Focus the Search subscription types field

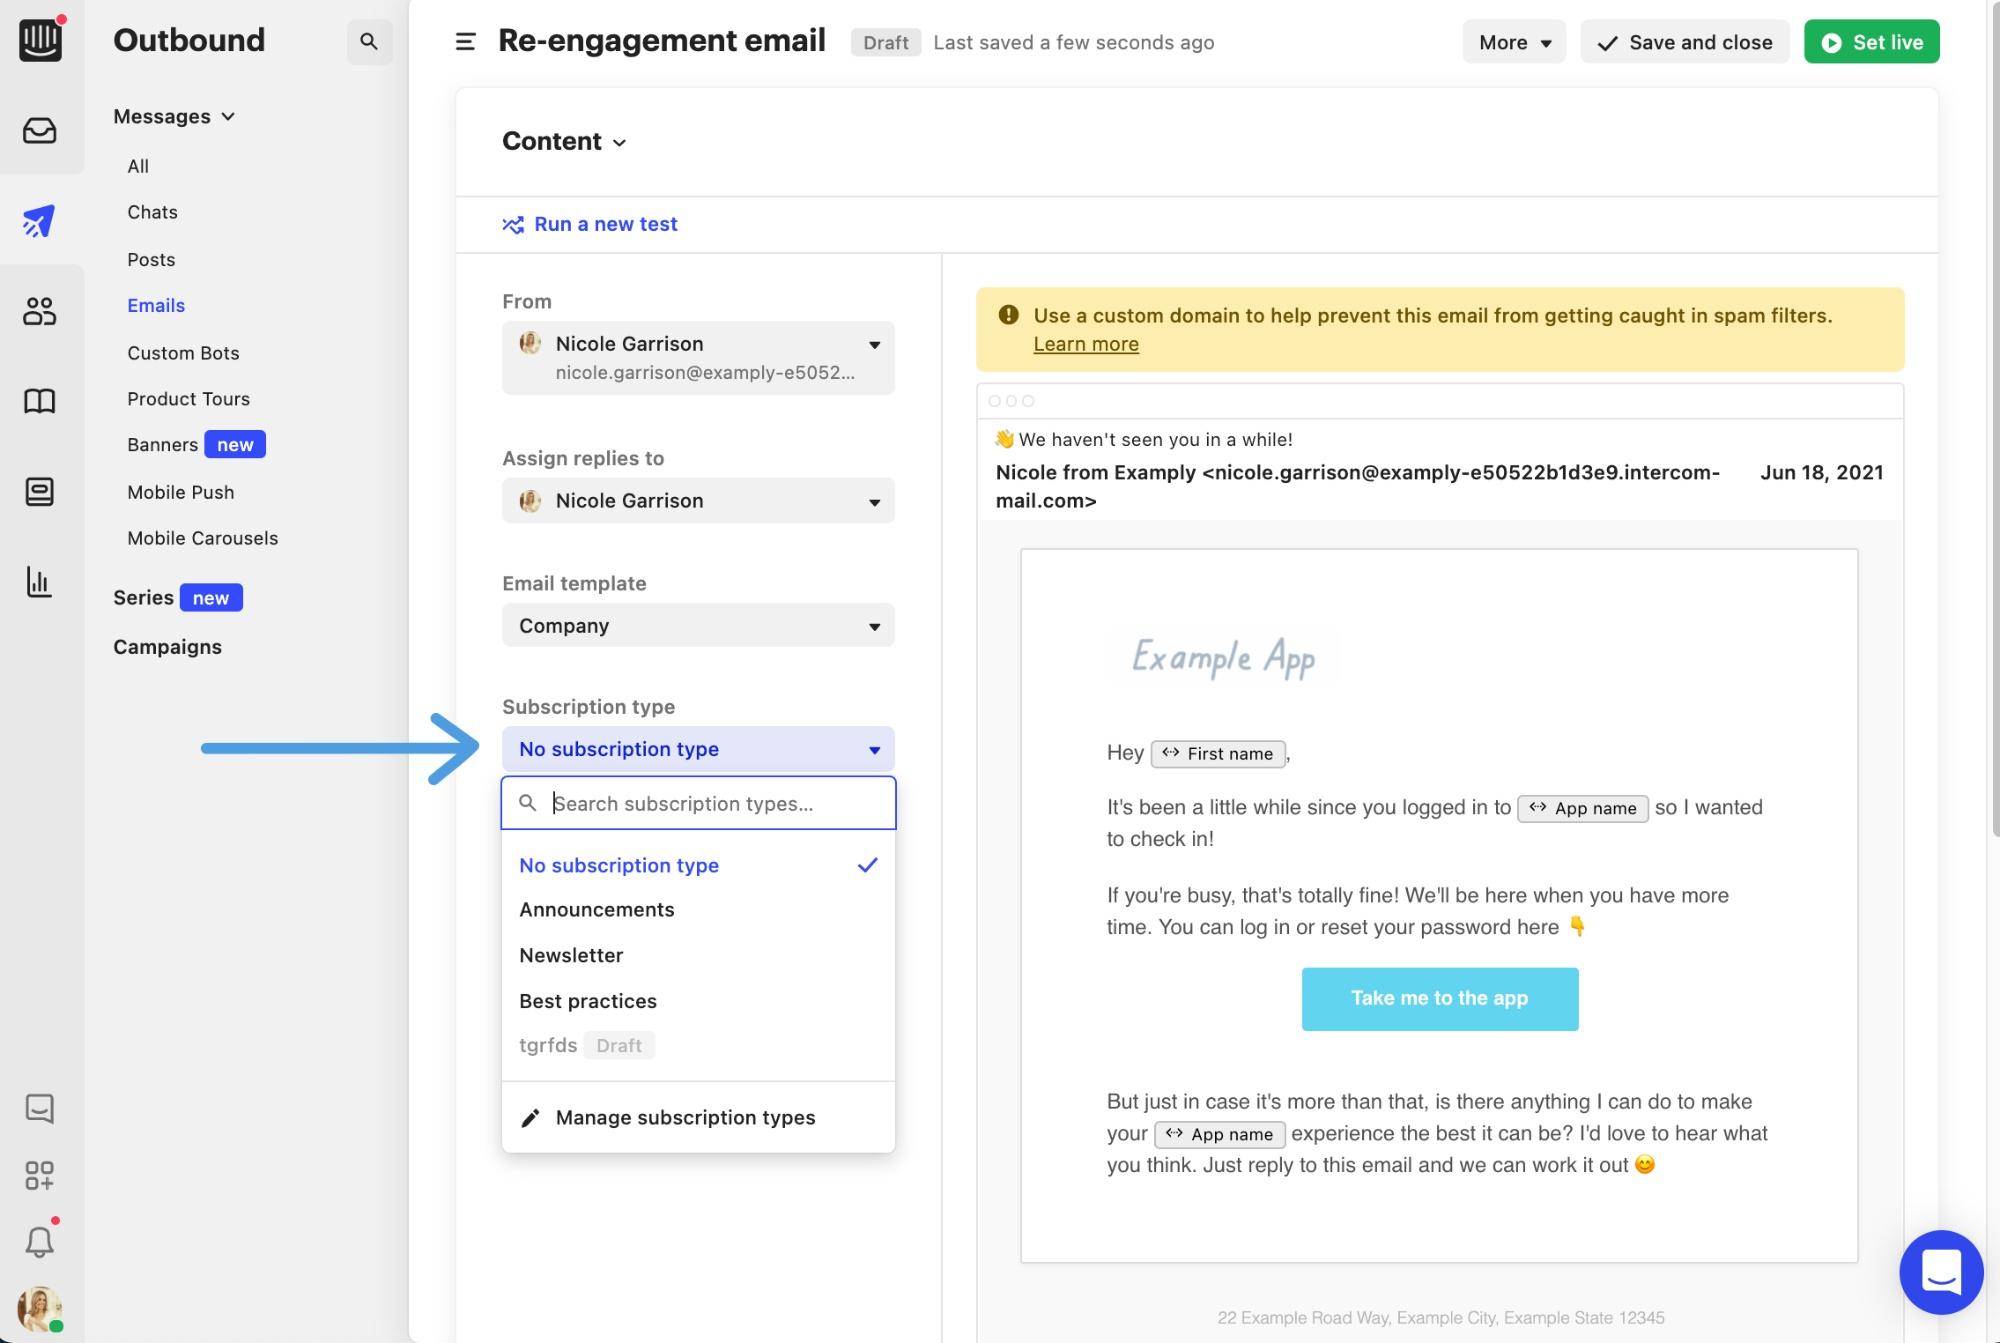698,803
